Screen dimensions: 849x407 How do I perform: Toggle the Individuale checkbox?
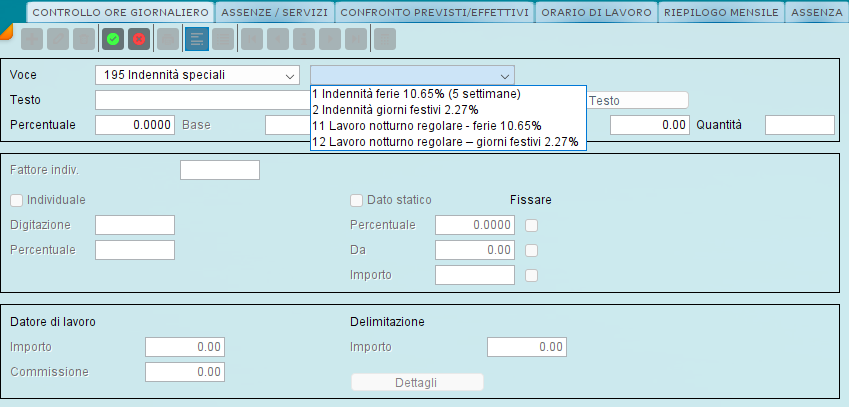[x=17, y=200]
